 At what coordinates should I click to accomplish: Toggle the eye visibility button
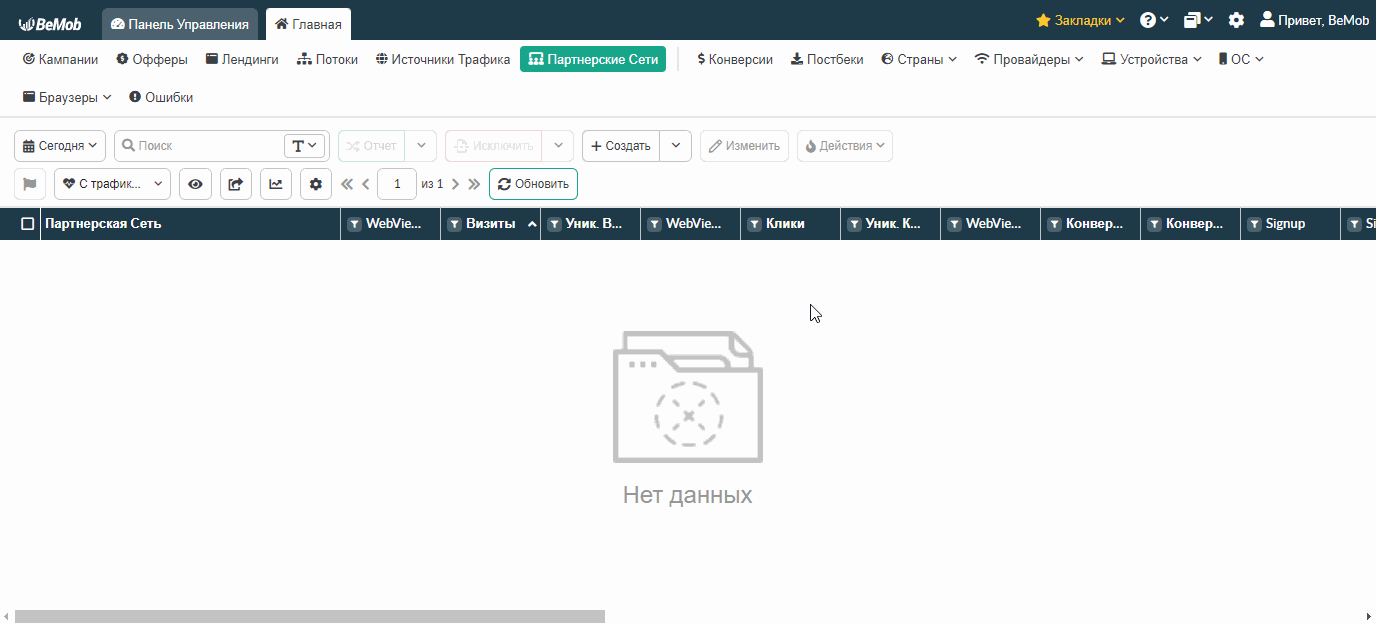(x=196, y=184)
